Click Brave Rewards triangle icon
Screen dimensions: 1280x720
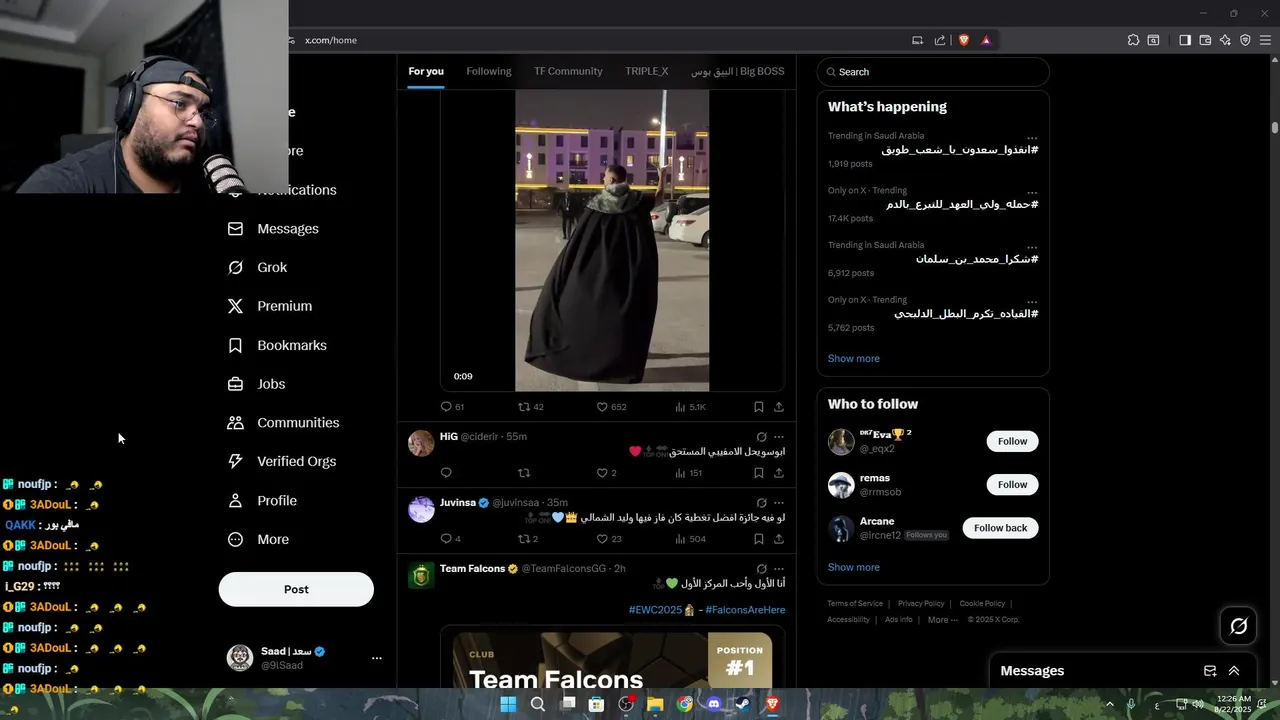tap(986, 40)
